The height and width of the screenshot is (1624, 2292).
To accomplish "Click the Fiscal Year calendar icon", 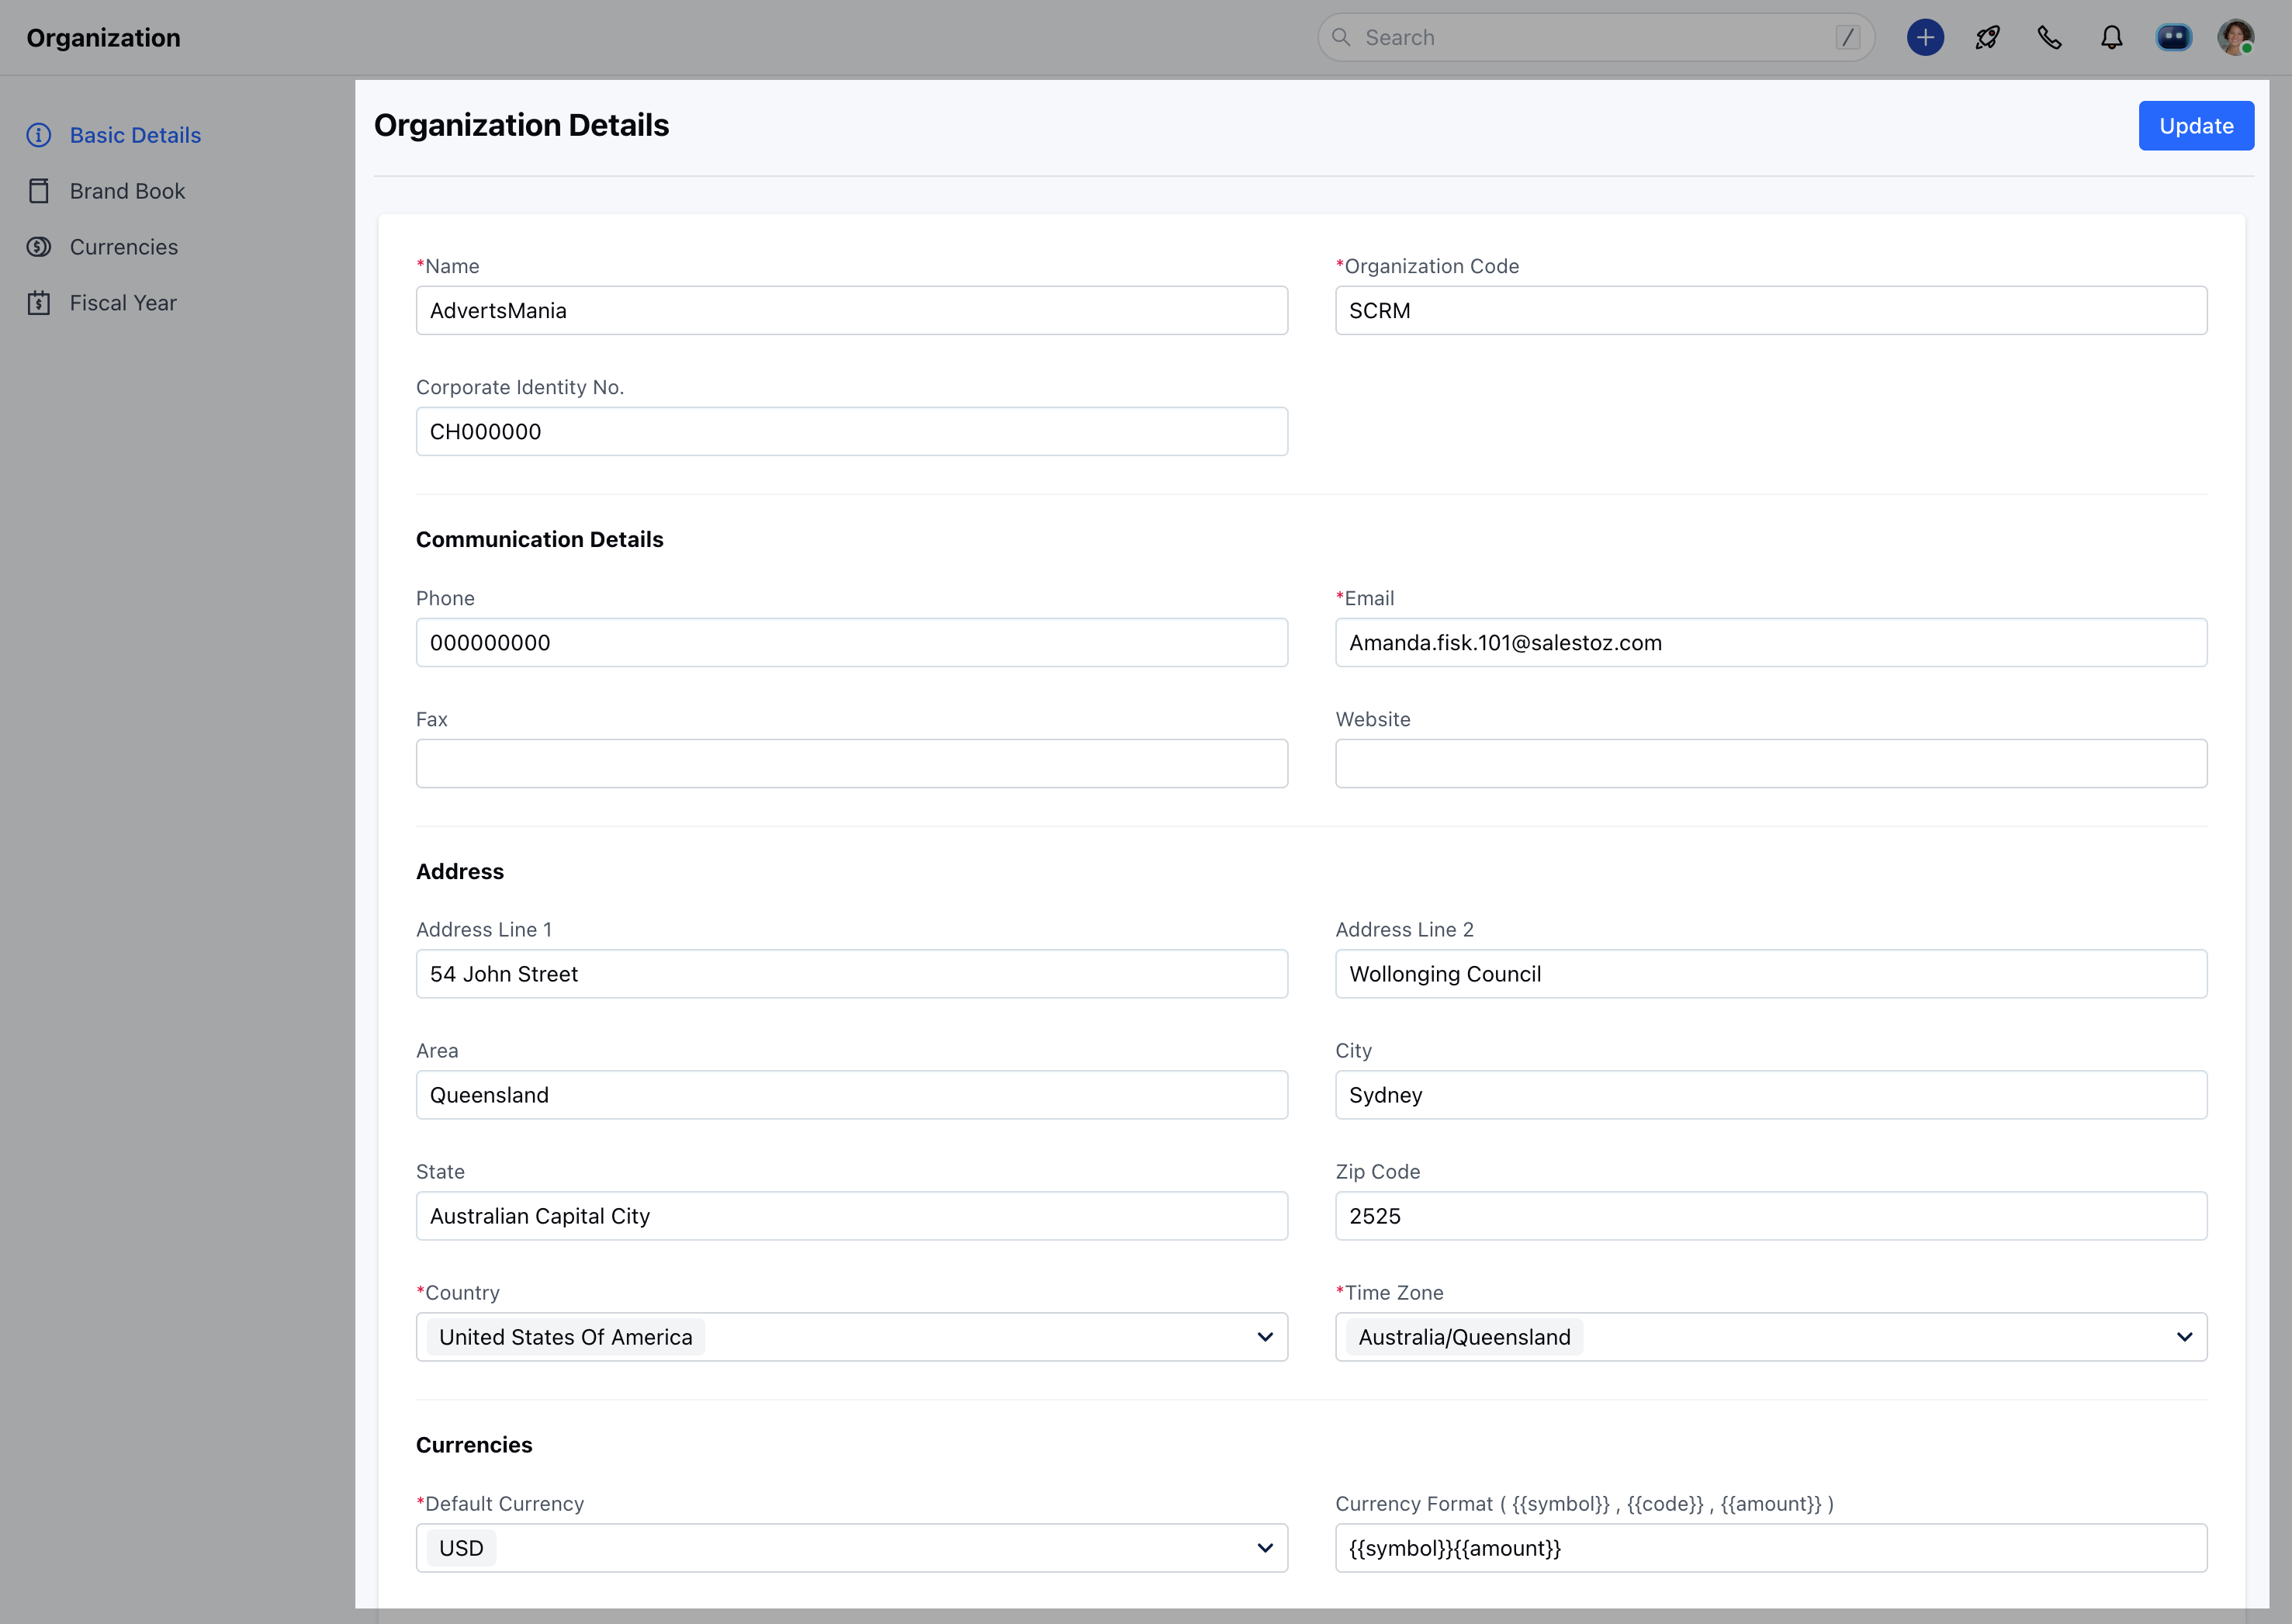I will (x=39, y=303).
